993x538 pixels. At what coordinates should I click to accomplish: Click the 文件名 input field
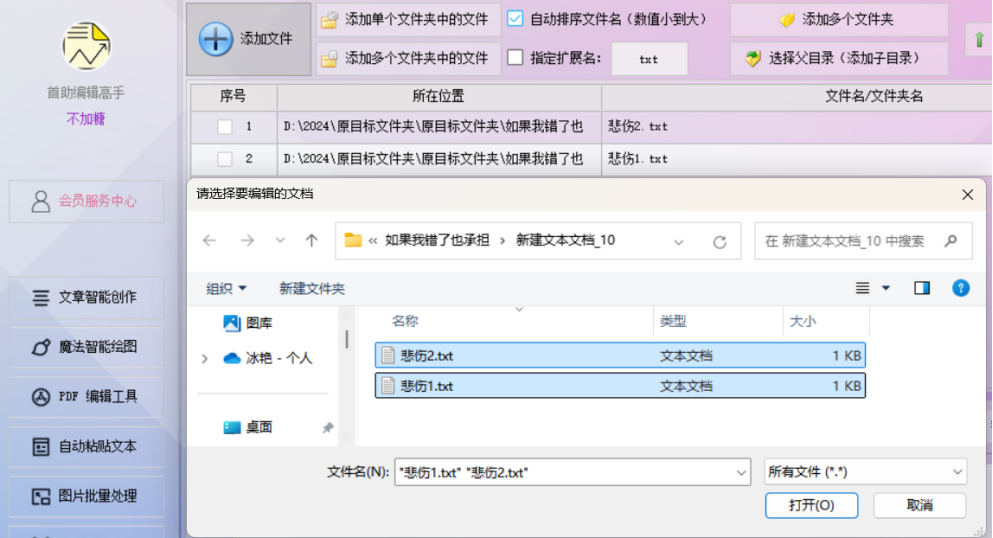pos(572,472)
